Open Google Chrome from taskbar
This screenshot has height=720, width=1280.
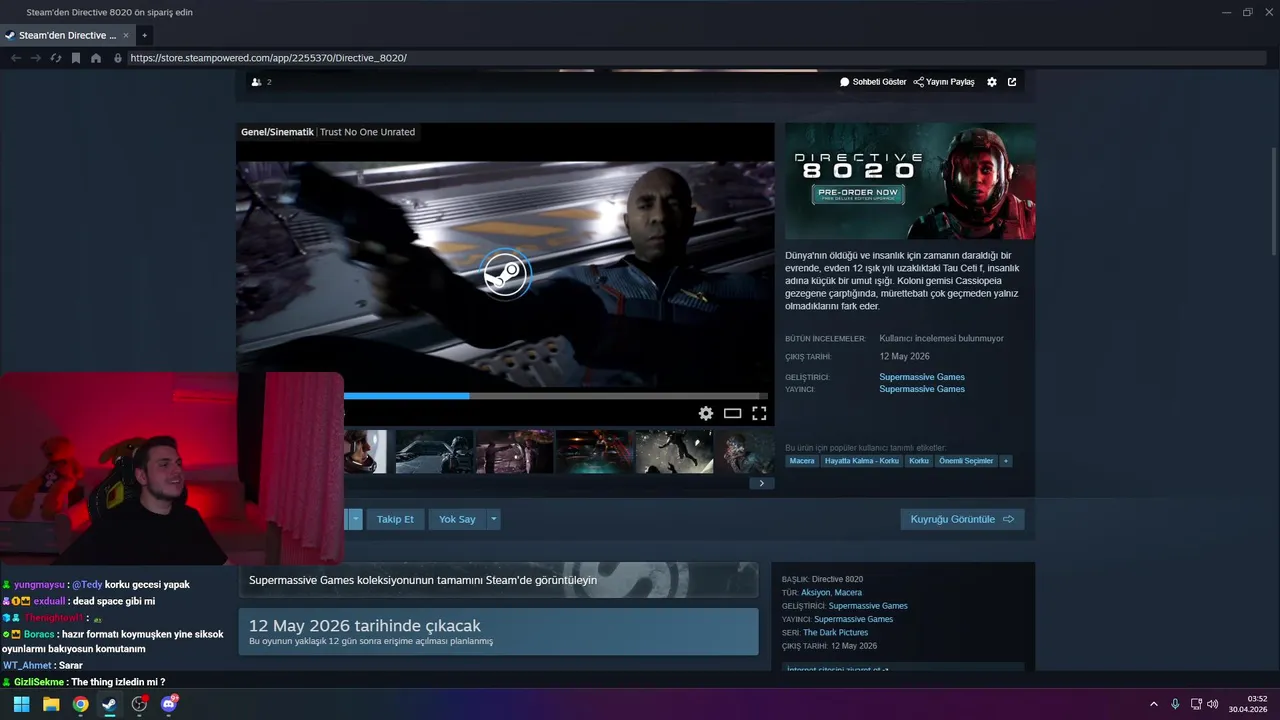pos(80,704)
